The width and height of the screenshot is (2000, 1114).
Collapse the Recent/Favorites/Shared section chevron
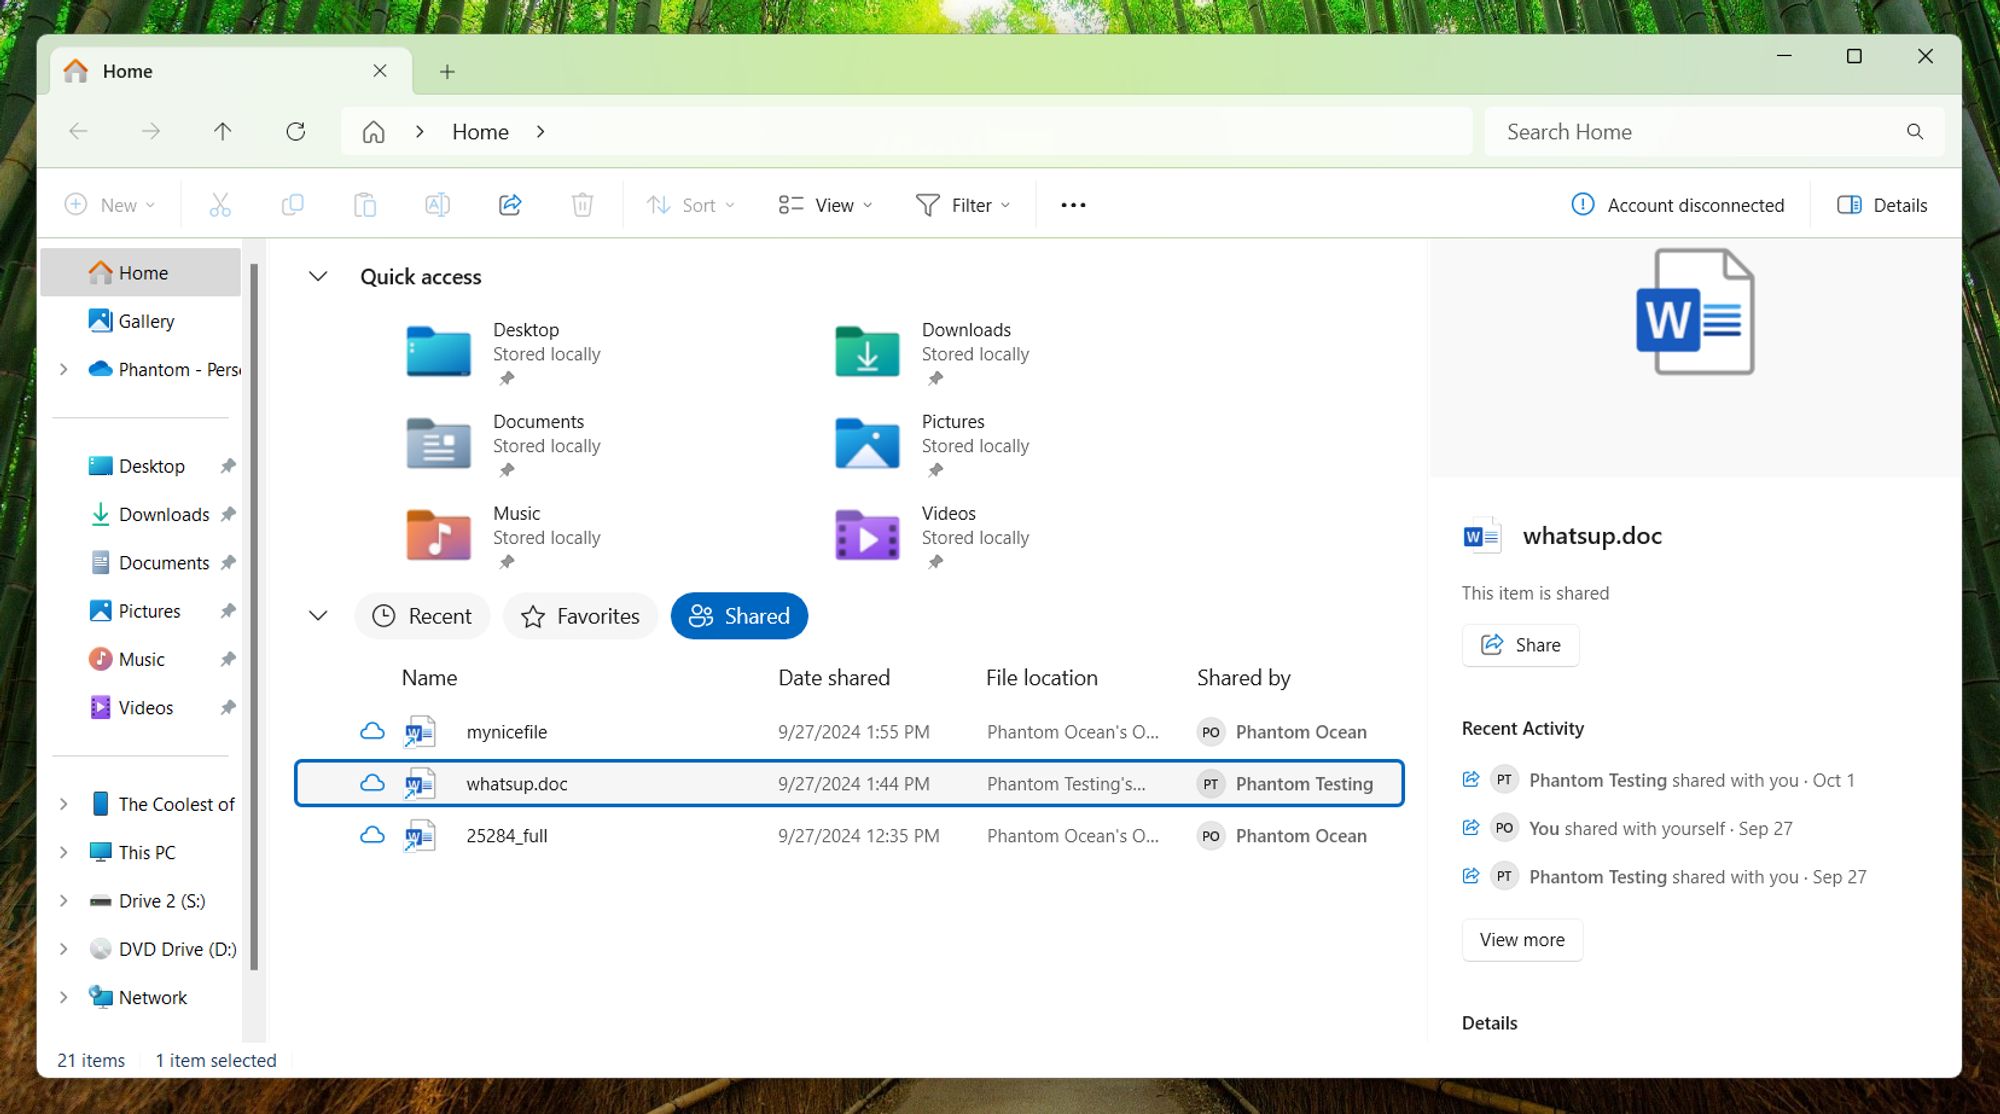[318, 616]
